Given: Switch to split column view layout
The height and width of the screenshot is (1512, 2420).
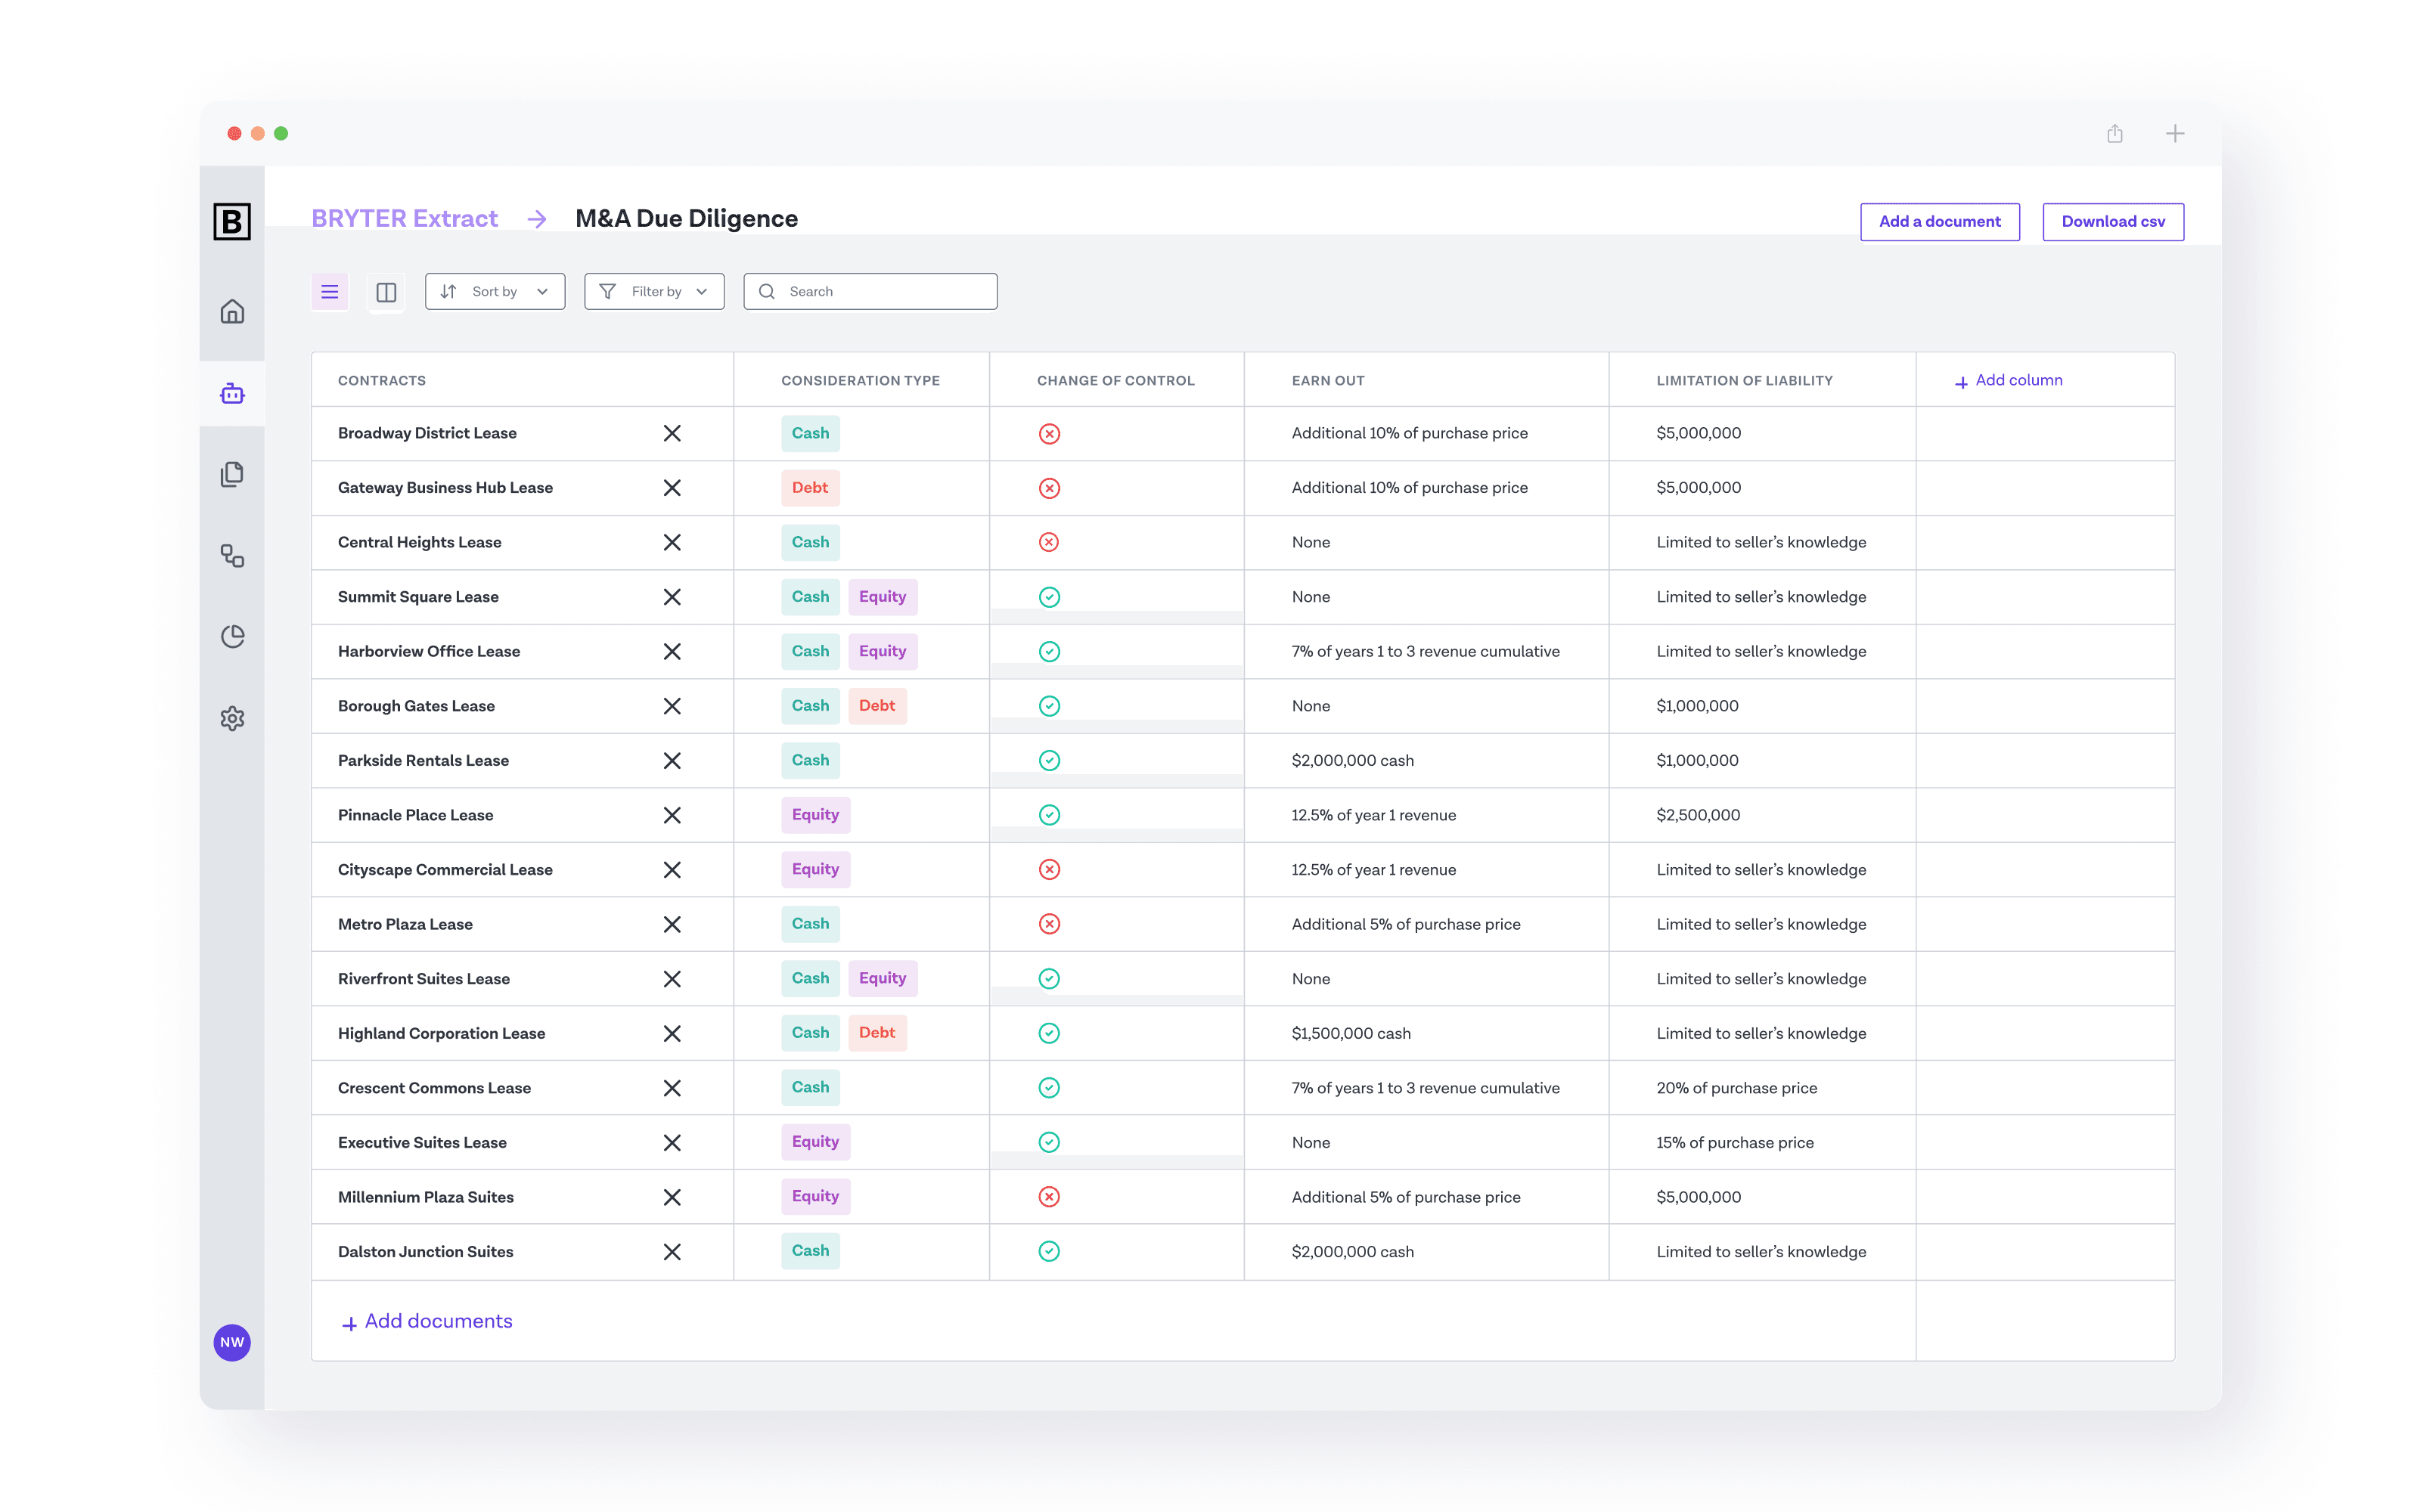Looking at the screenshot, I should point(386,291).
